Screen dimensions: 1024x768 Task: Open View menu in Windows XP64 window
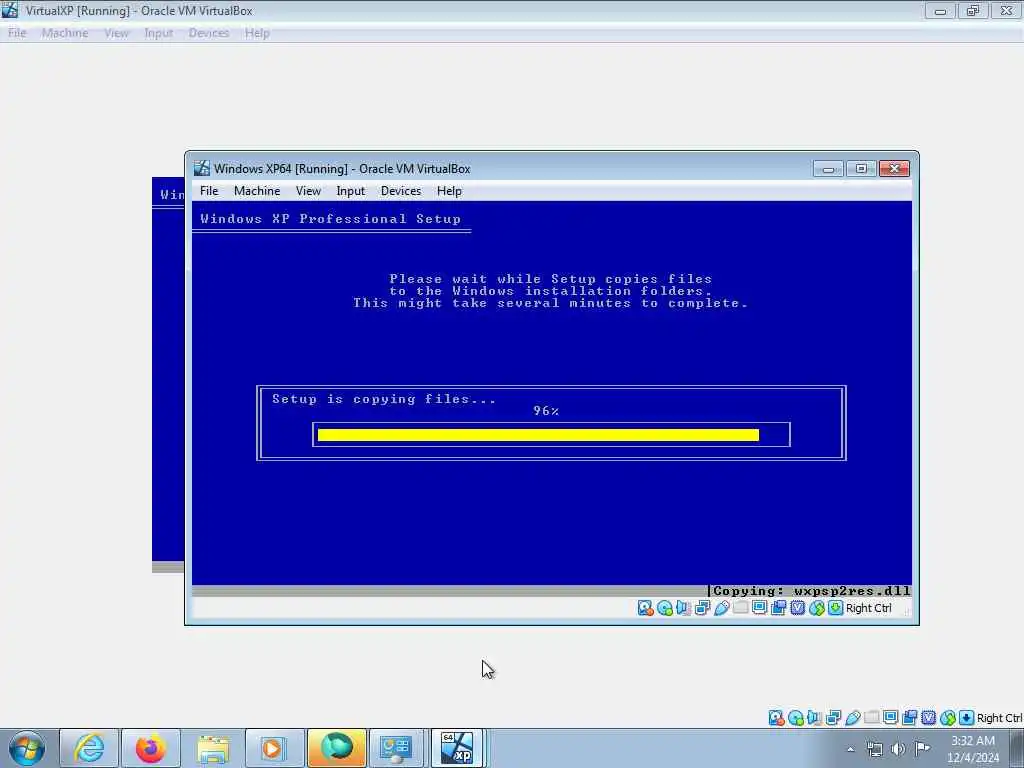pyautogui.click(x=308, y=191)
